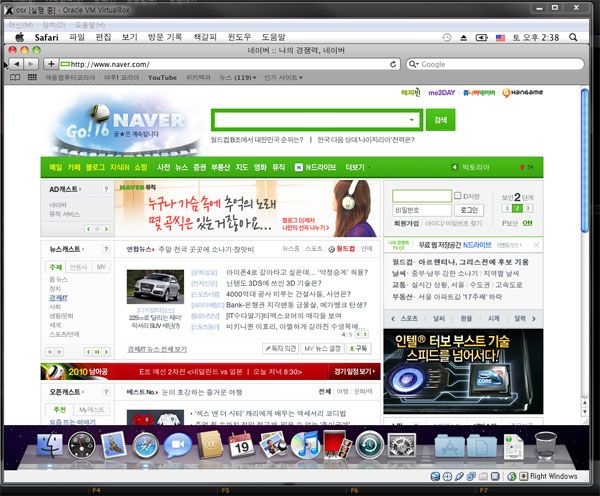Image resolution: width=600 pixels, height=496 pixels.
Task: Open the Intel Turbo Boost ad banner
Action: pyautogui.click(x=463, y=371)
